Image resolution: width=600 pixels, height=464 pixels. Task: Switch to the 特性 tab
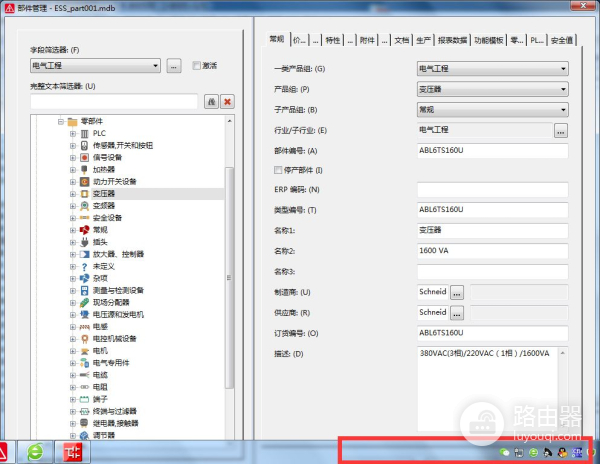click(x=333, y=40)
